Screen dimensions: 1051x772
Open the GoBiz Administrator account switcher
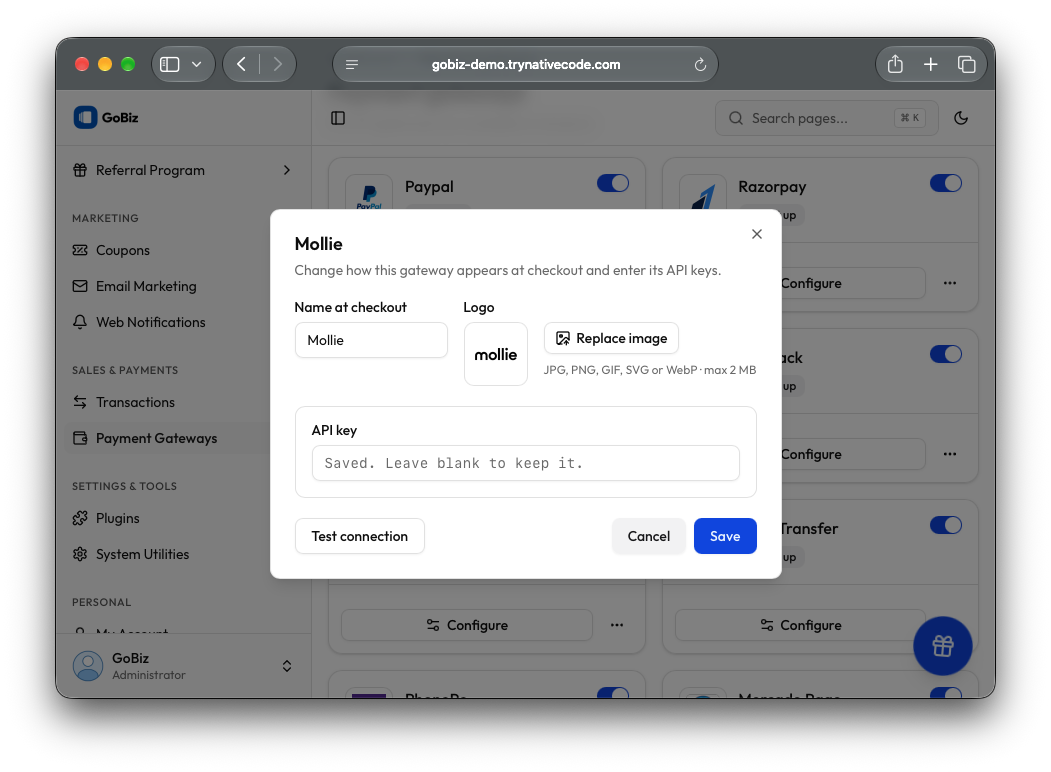[183, 666]
